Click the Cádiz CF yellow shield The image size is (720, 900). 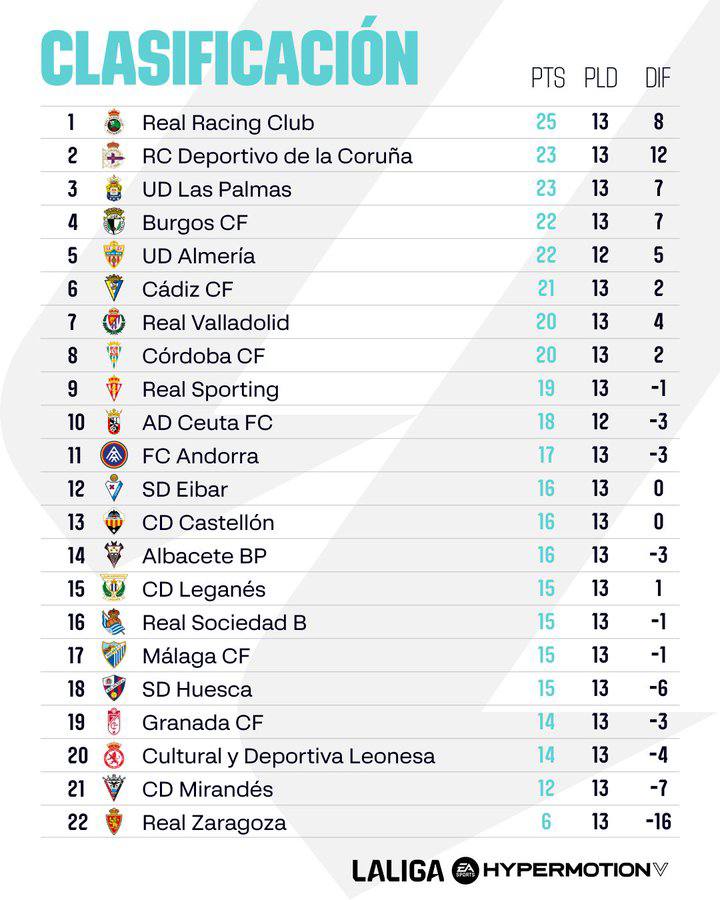coord(114,288)
